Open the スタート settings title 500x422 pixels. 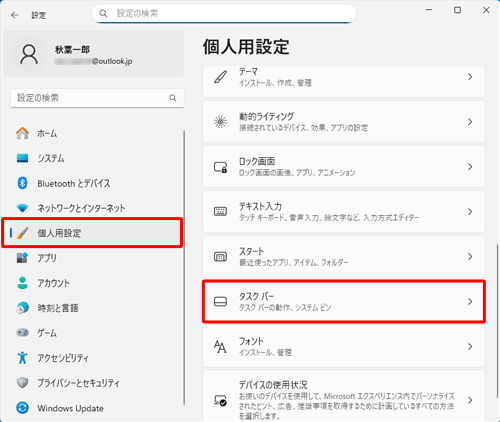[251, 251]
